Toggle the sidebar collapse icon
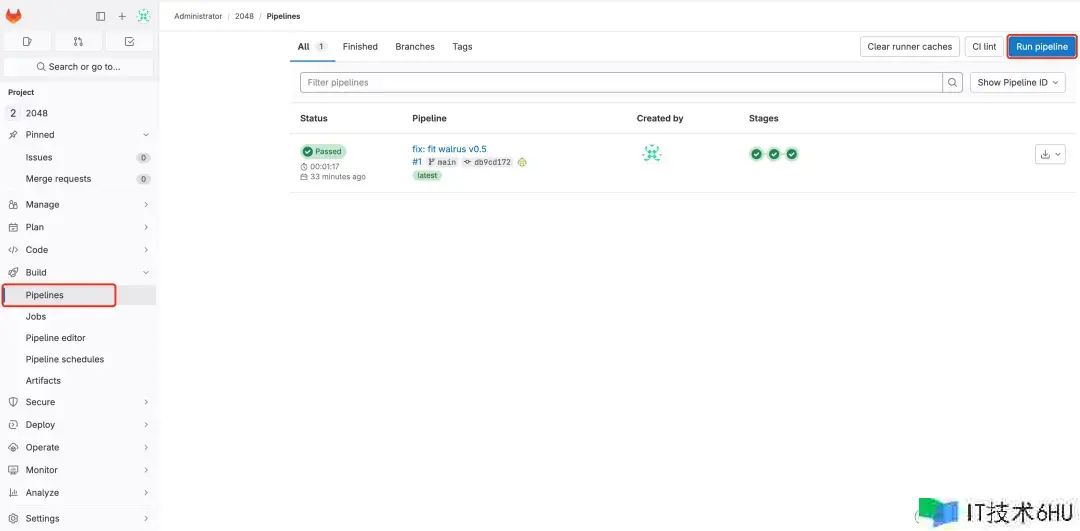 100,16
